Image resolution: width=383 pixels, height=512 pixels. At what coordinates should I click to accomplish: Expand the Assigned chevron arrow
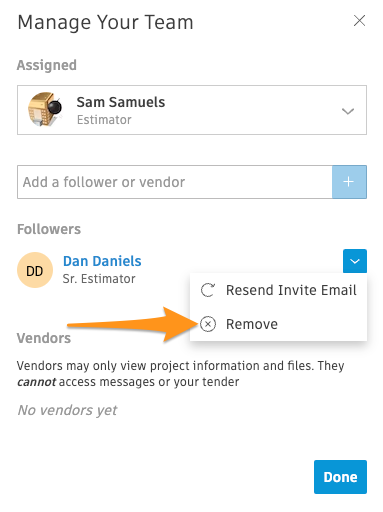348,111
